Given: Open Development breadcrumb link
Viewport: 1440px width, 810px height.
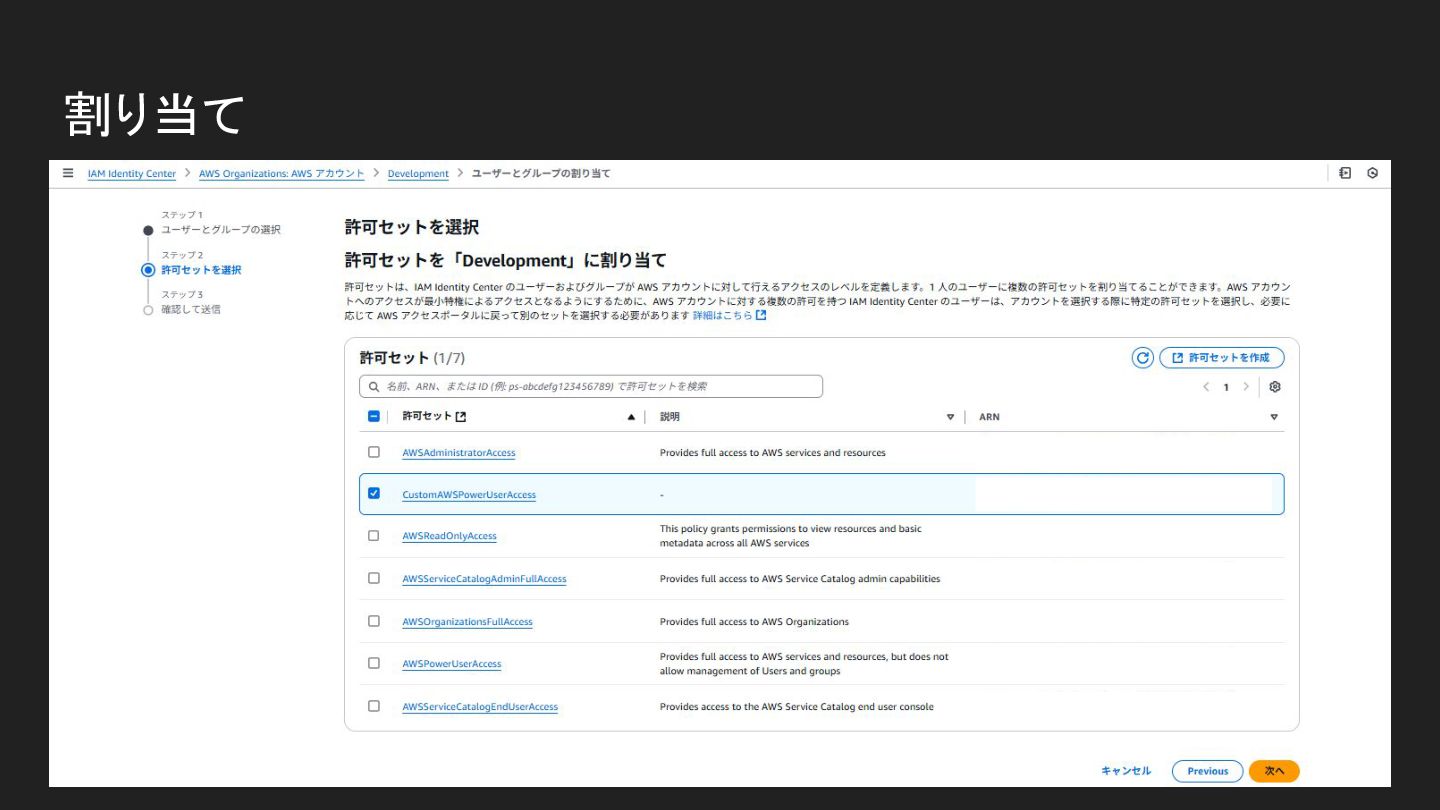Looking at the screenshot, I should click(418, 174).
